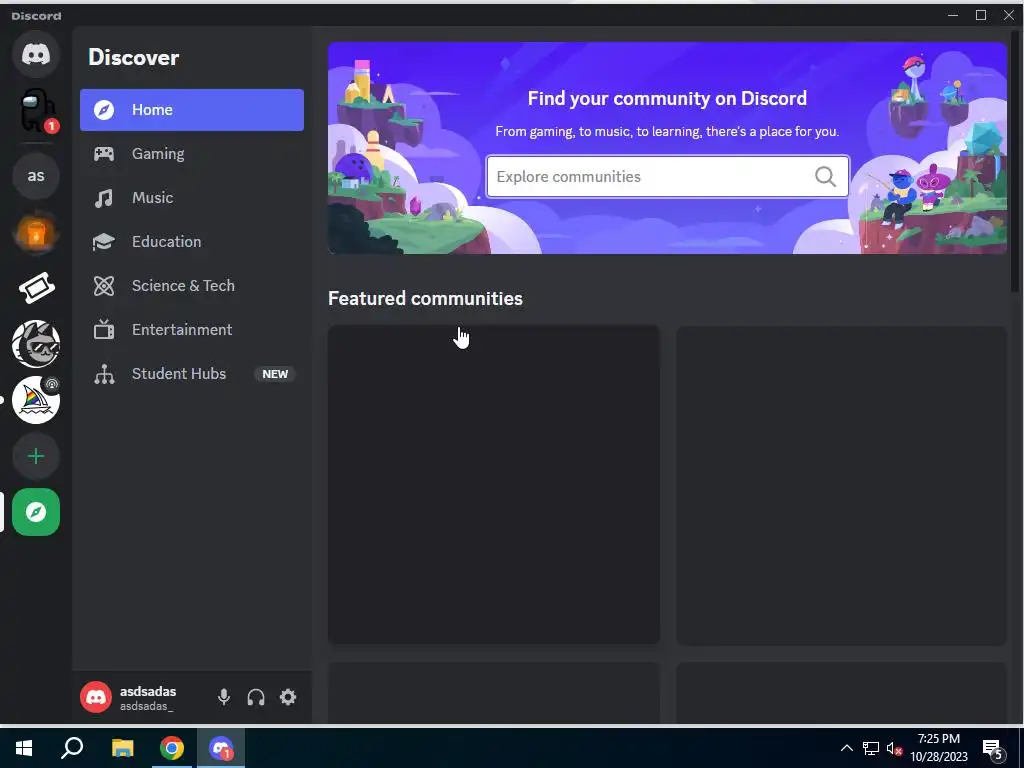
Task: Open Student Hubs category
Action: (192, 374)
